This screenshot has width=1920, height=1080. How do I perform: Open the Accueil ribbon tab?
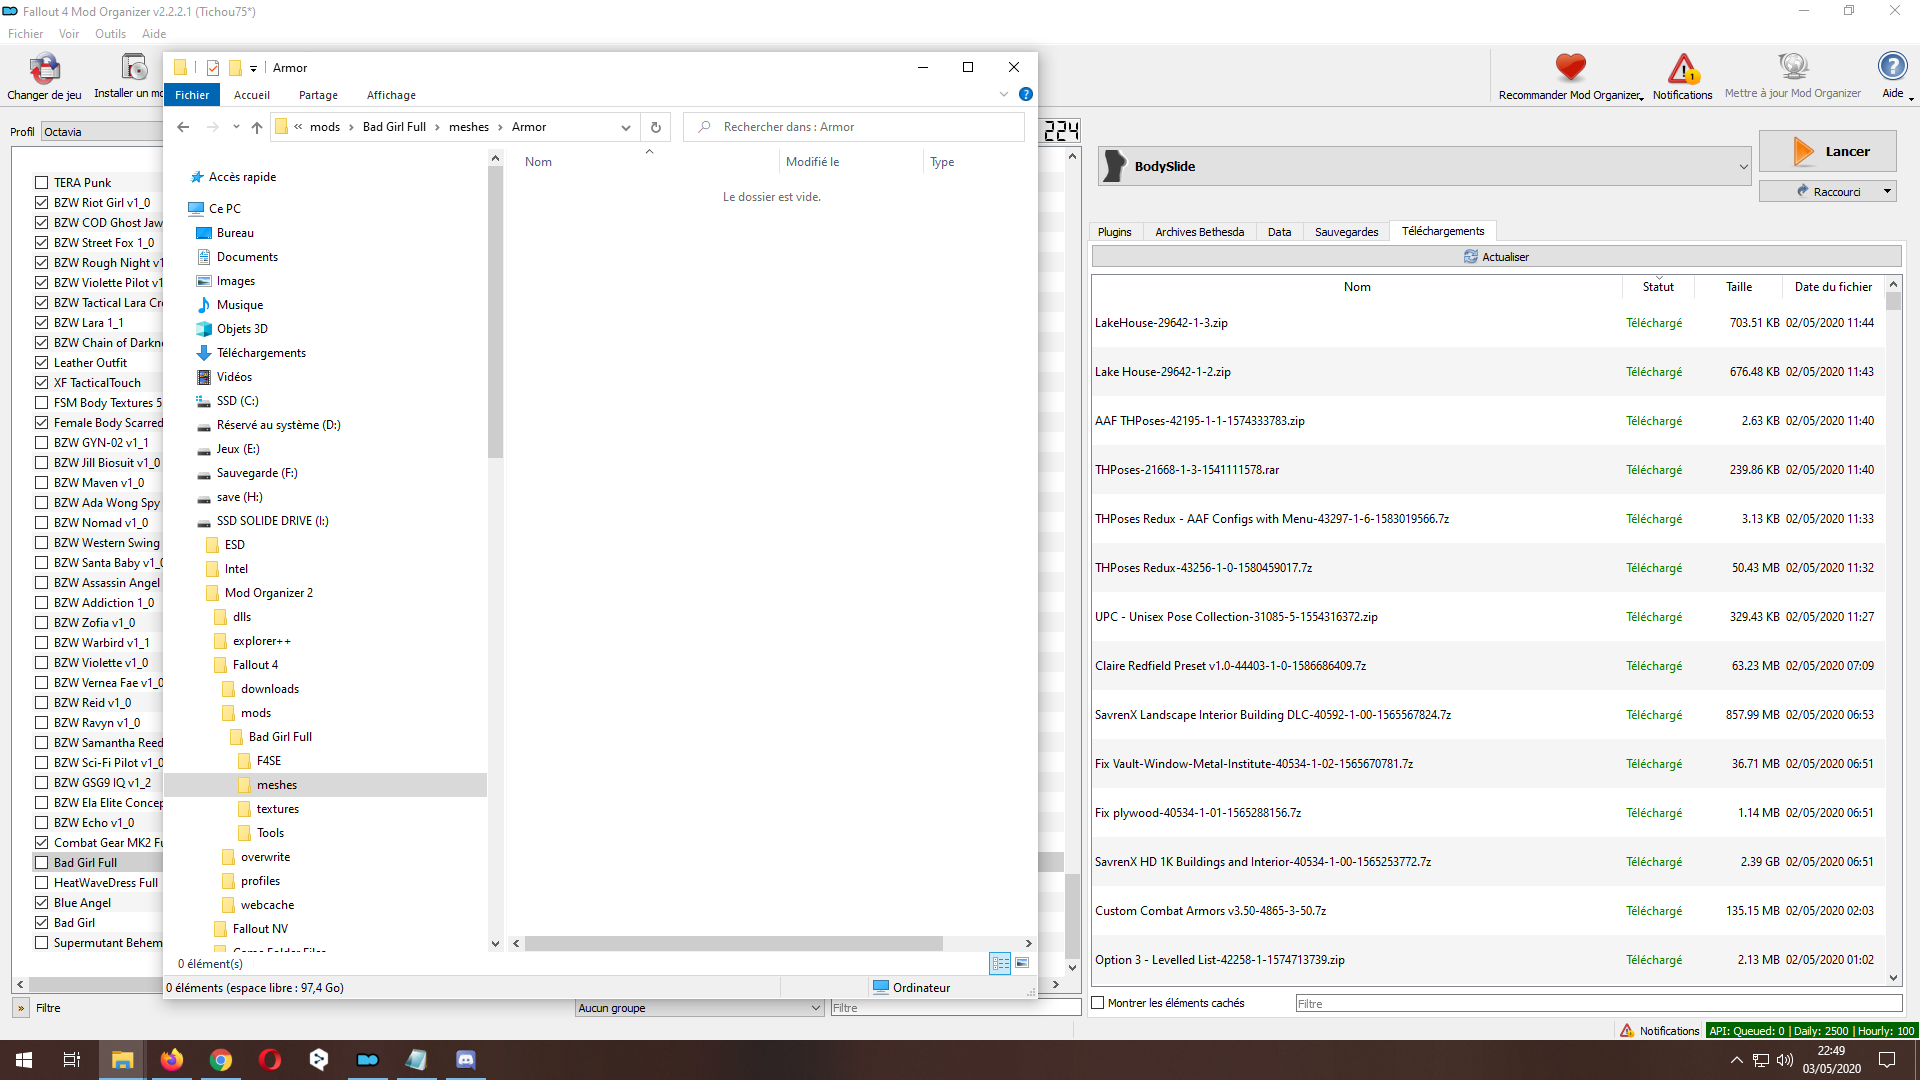[252, 95]
